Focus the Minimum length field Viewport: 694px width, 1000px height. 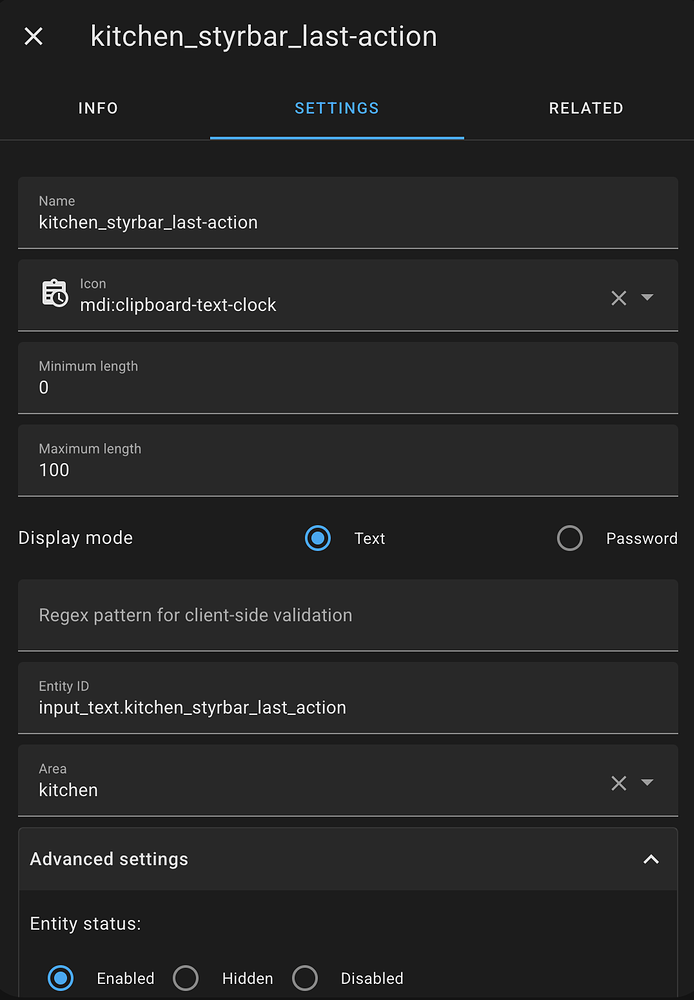click(348, 387)
